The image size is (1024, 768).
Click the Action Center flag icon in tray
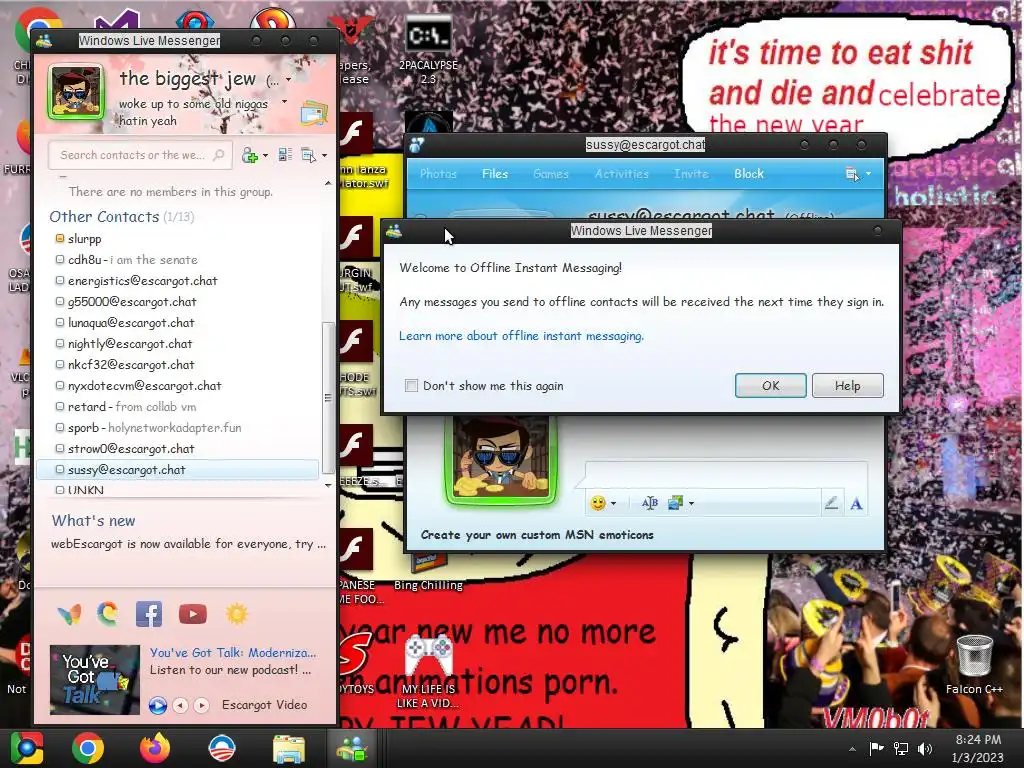(x=876, y=748)
